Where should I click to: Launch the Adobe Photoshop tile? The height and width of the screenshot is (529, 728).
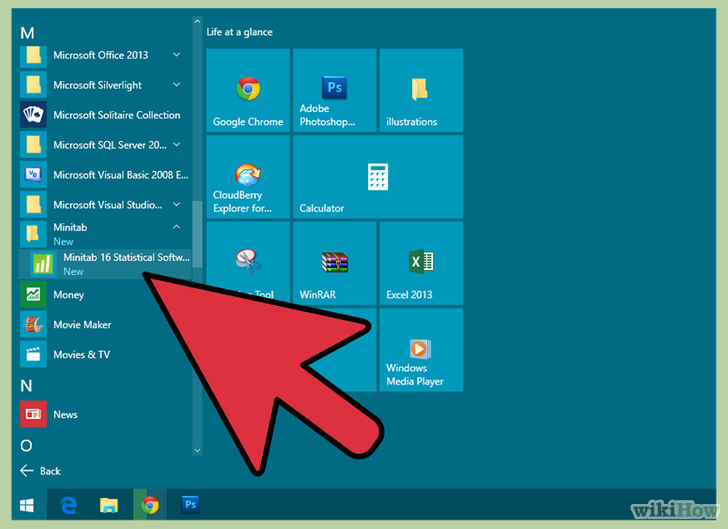334,90
